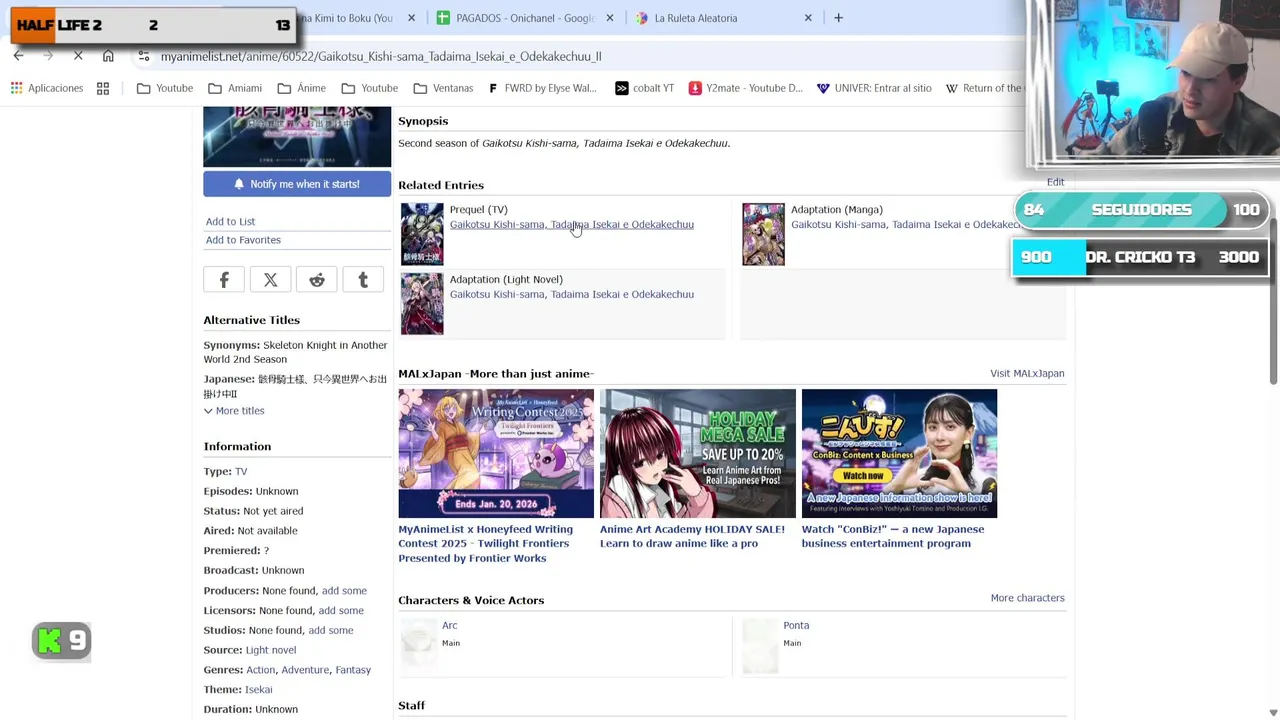Image resolution: width=1280 pixels, height=720 pixels.
Task: Open character Arc link
Action: [x=449, y=625]
